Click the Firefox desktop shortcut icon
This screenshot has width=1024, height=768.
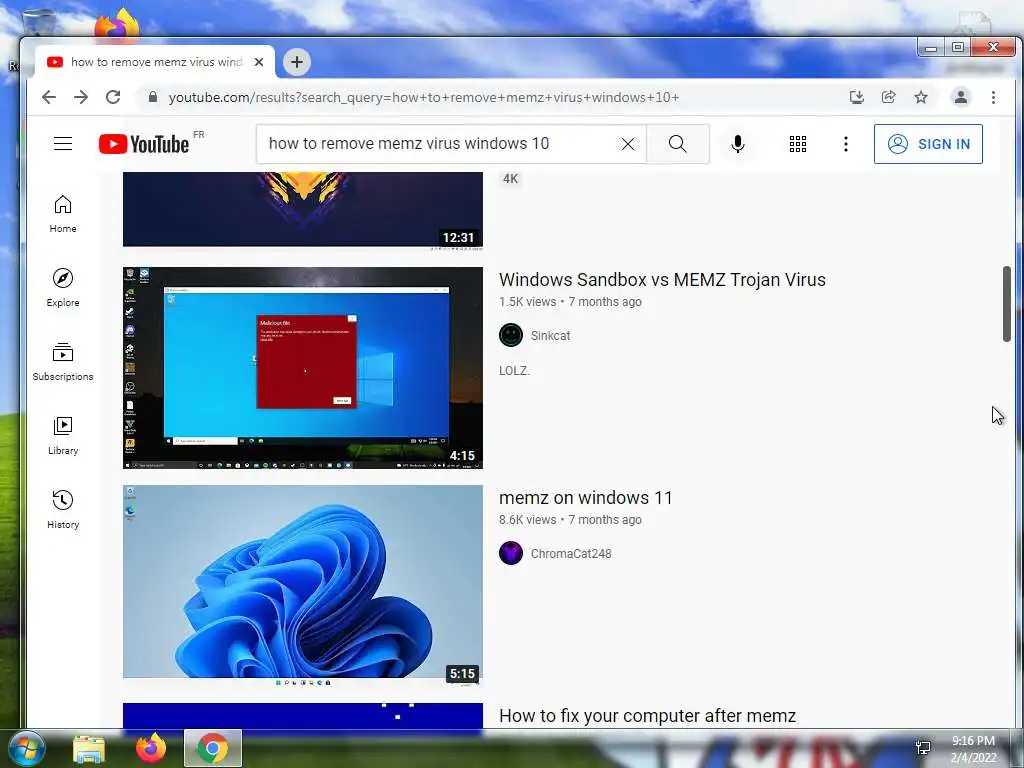pos(118,25)
